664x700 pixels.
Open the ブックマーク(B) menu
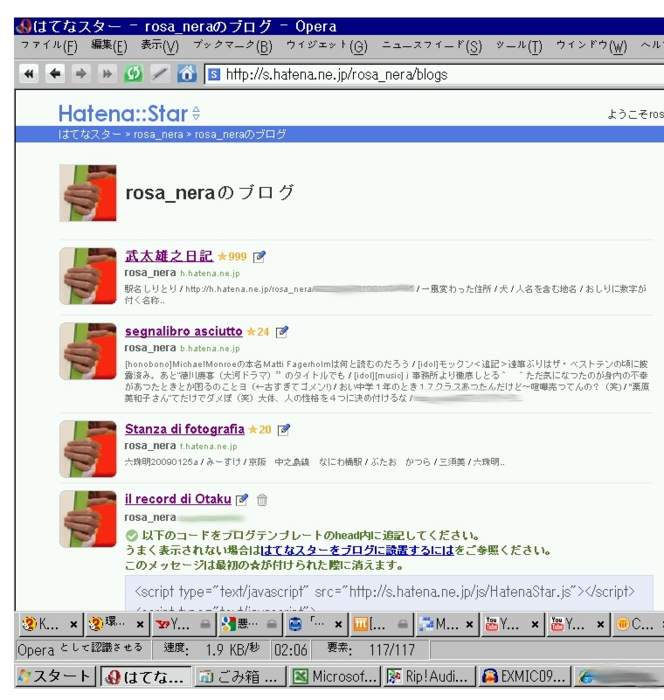[x=233, y=46]
